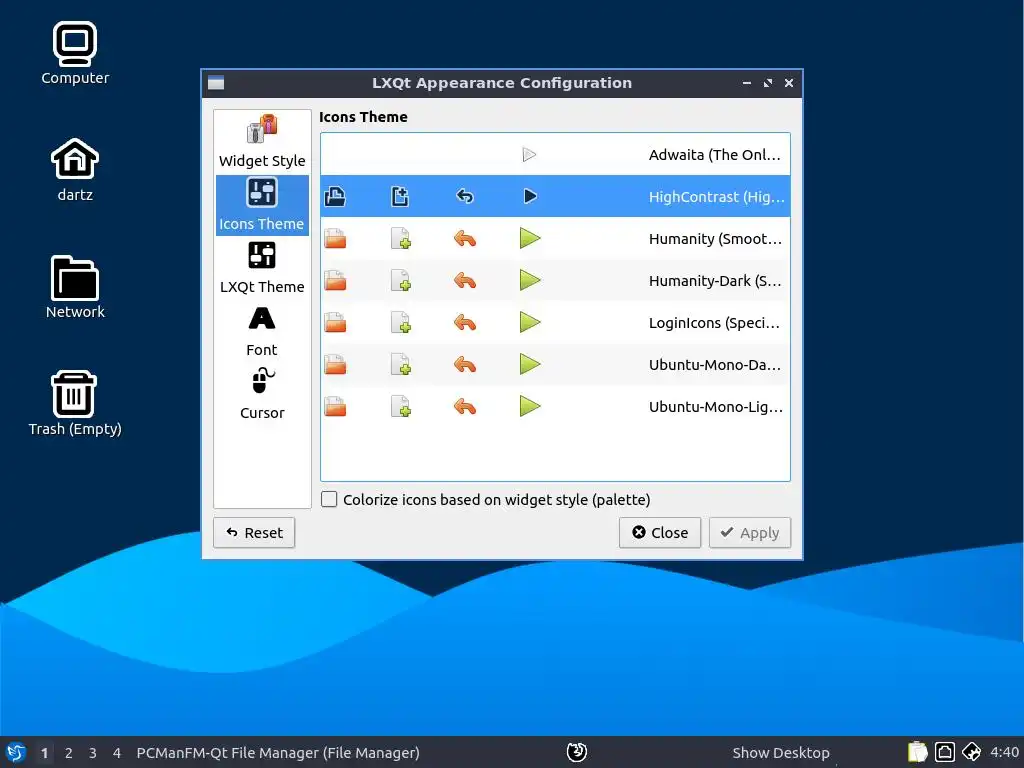1024x768 pixels.
Task: Click the Apply button
Action: 750,533
